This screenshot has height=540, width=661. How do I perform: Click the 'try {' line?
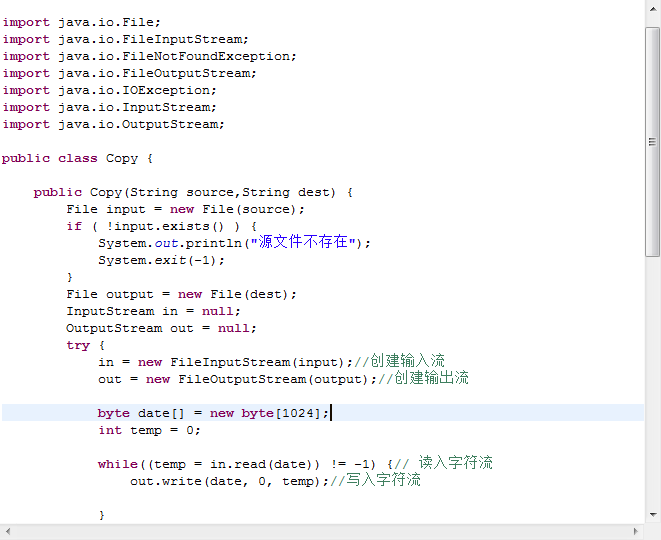click(86, 345)
